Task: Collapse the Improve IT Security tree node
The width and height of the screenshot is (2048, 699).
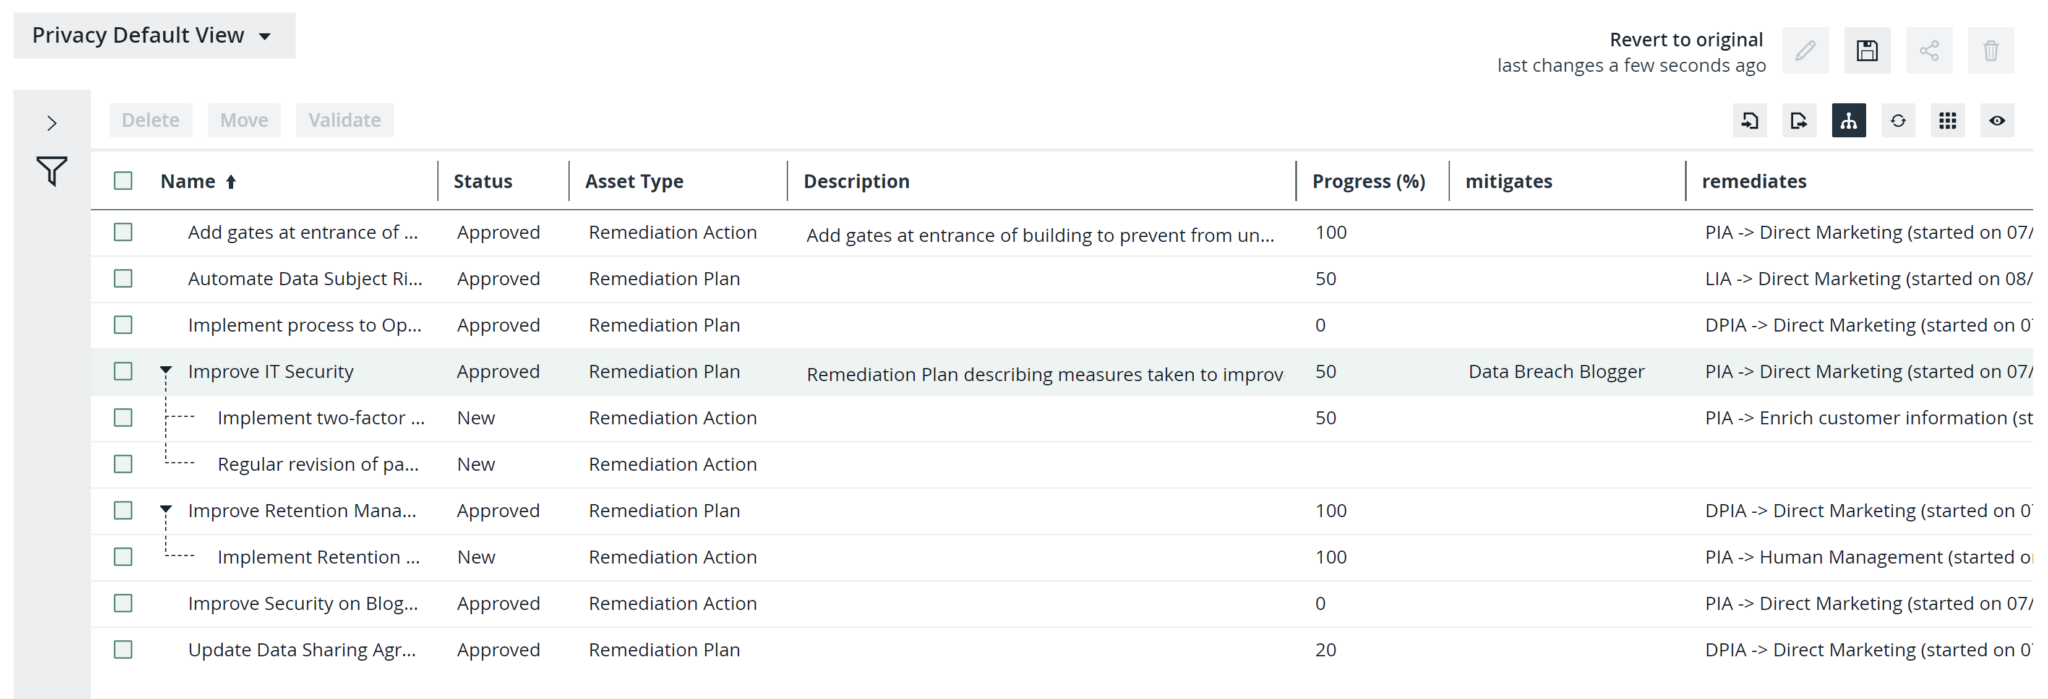Action: tap(166, 371)
